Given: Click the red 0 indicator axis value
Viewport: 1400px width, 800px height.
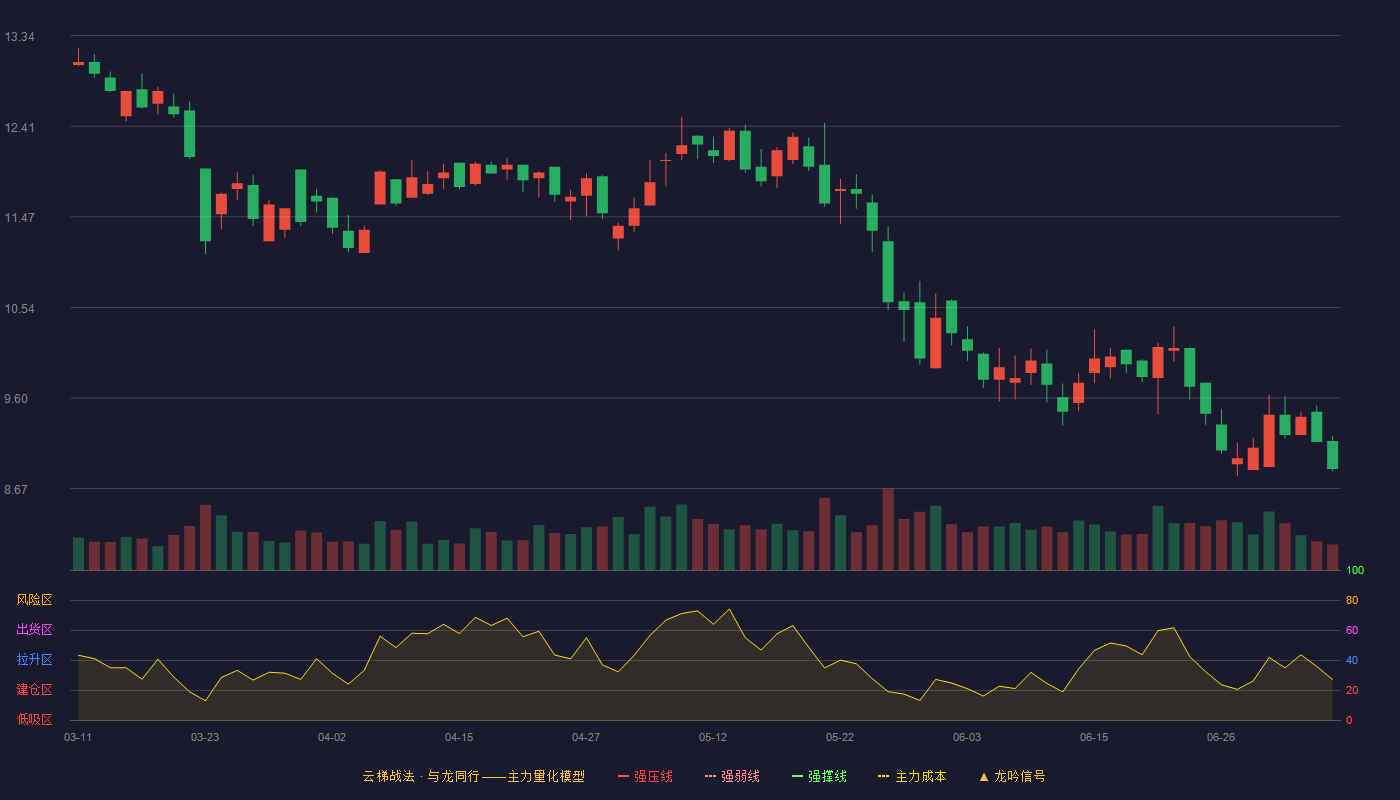Looking at the screenshot, I should pos(1349,721).
